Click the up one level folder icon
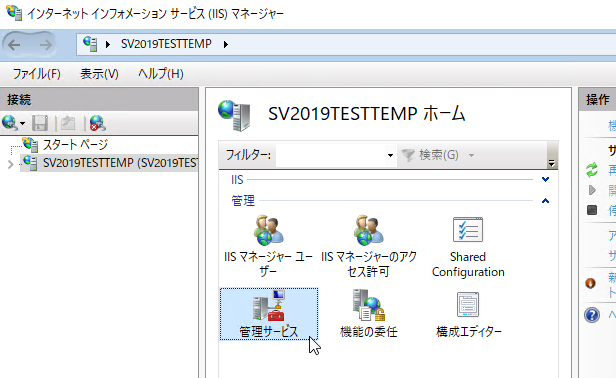 click(68, 123)
